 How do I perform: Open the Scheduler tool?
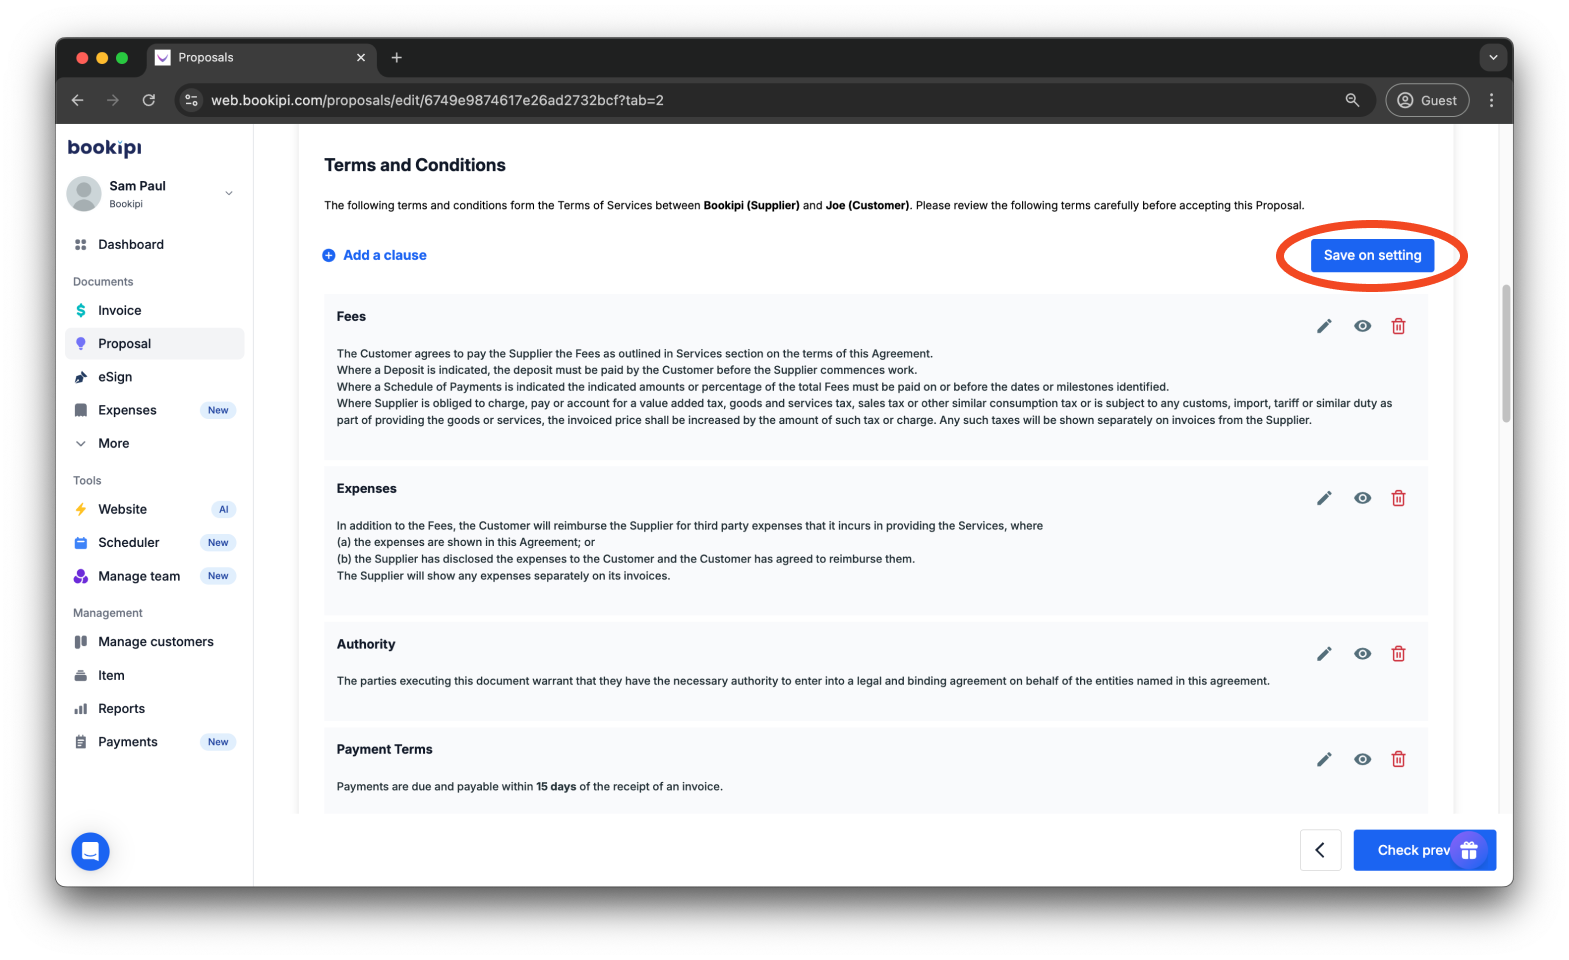tap(129, 542)
